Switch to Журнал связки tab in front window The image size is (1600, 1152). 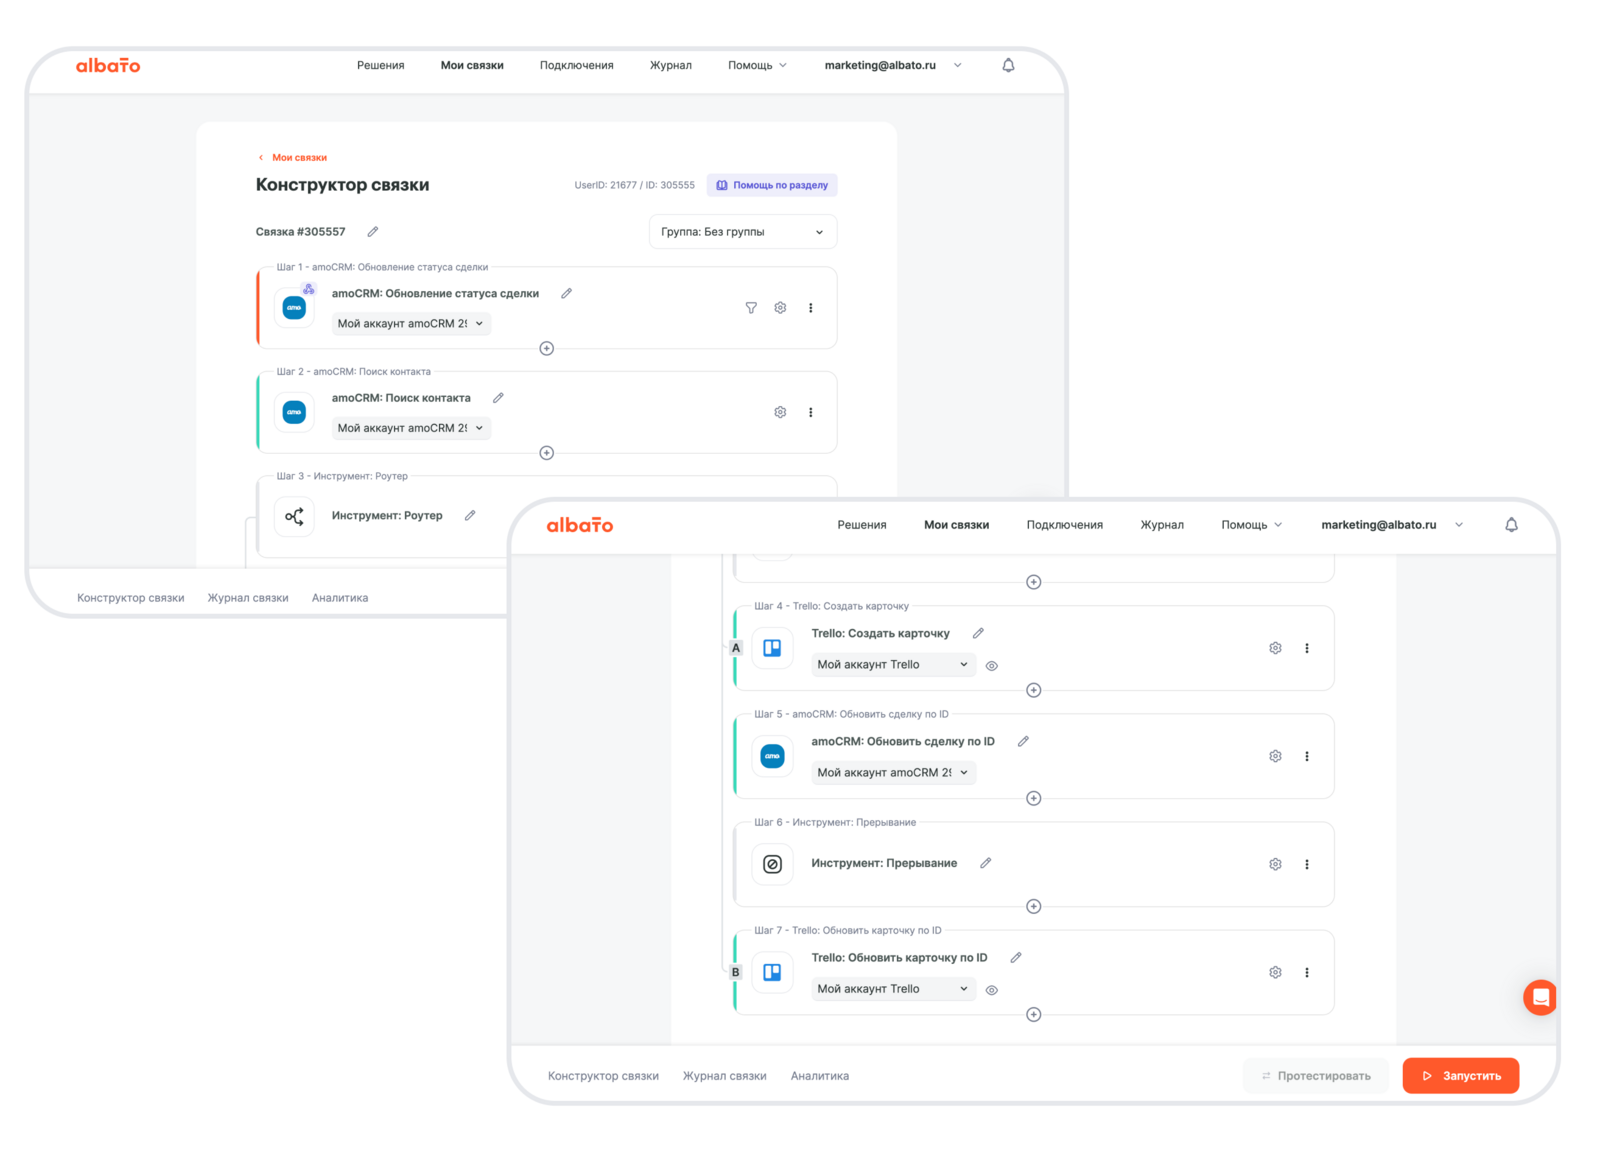724,1076
